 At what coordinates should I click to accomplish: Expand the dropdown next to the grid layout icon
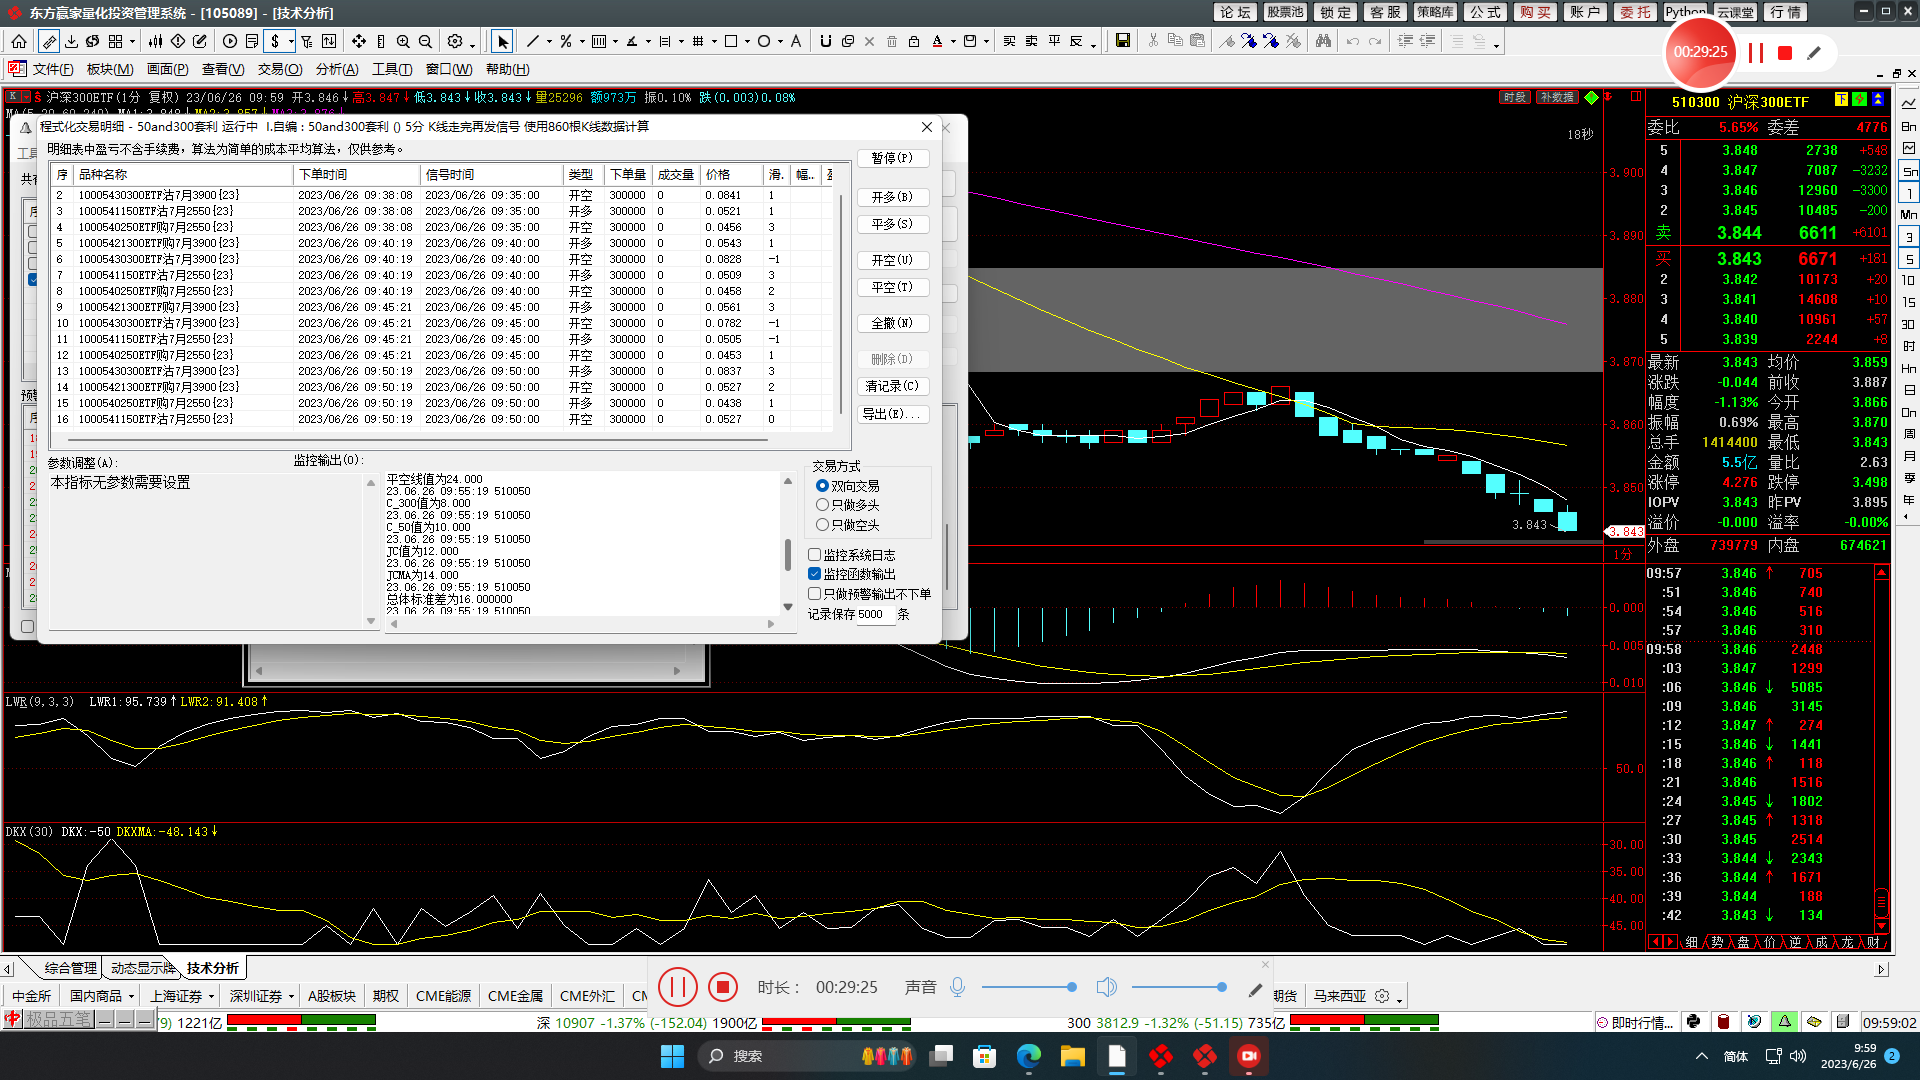pyautogui.click(x=132, y=43)
